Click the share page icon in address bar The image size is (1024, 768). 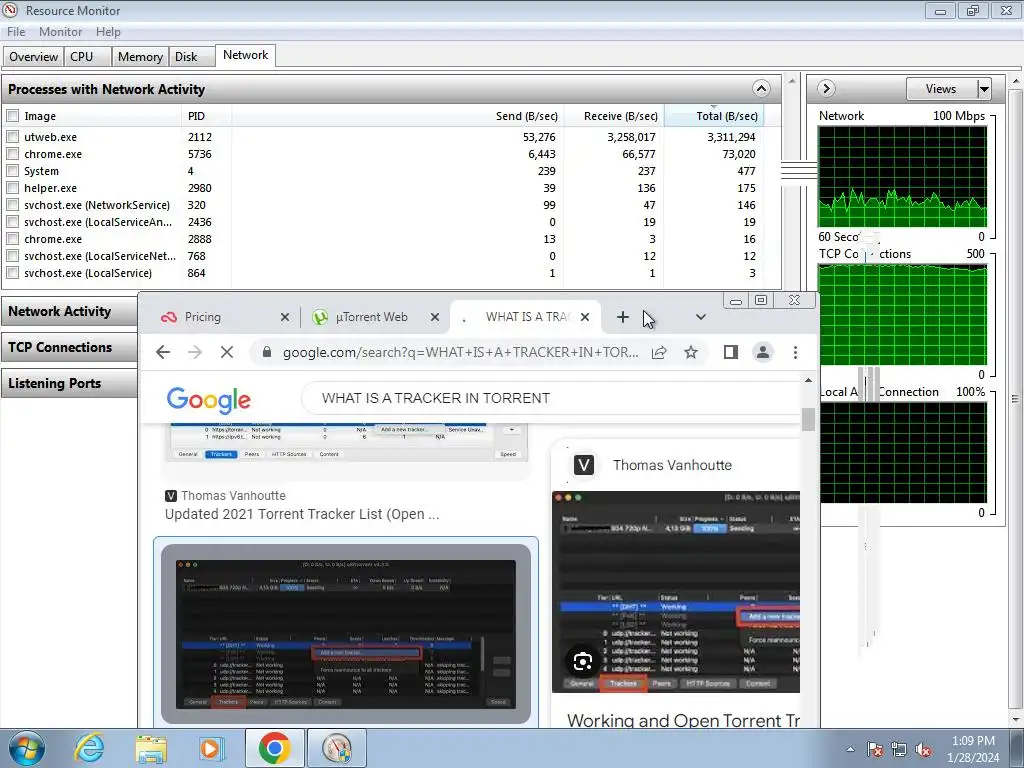click(659, 353)
